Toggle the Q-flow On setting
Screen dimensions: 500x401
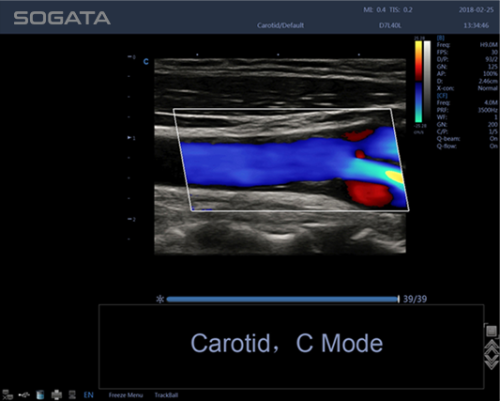467,146
